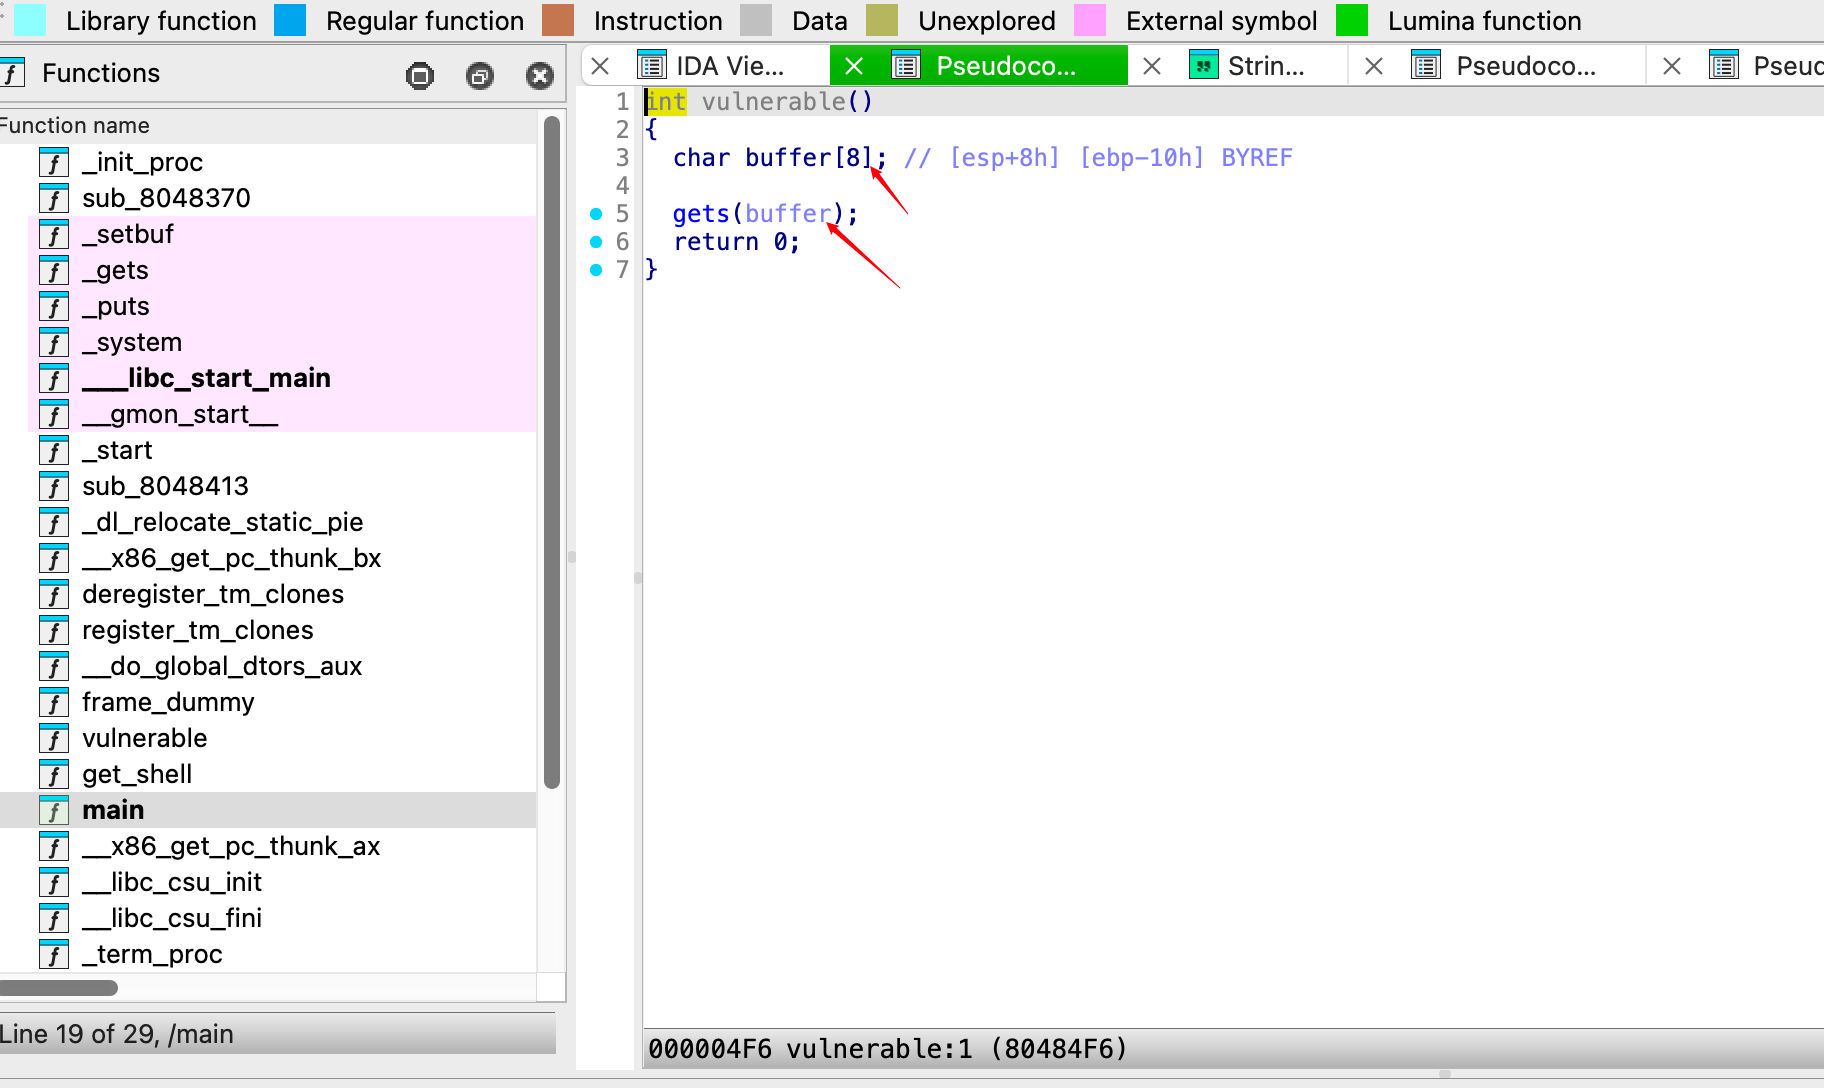Close the active Pseudocode tab
This screenshot has width=1824, height=1088.
[x=854, y=66]
